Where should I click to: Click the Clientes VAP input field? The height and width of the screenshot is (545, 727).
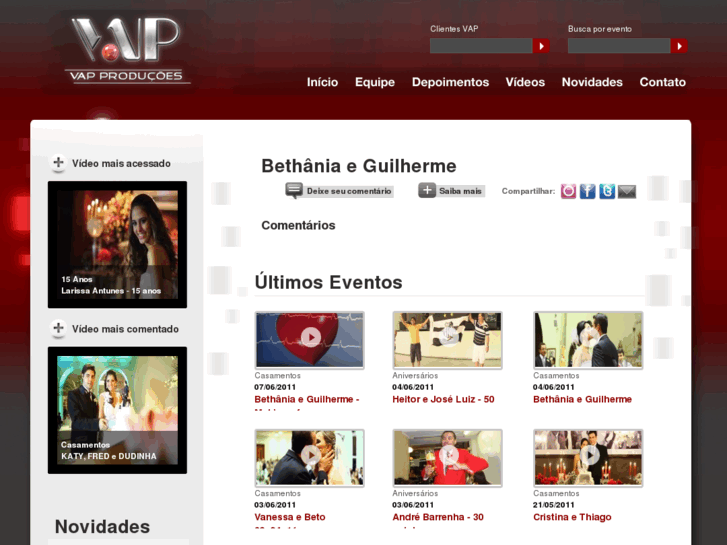[x=481, y=46]
